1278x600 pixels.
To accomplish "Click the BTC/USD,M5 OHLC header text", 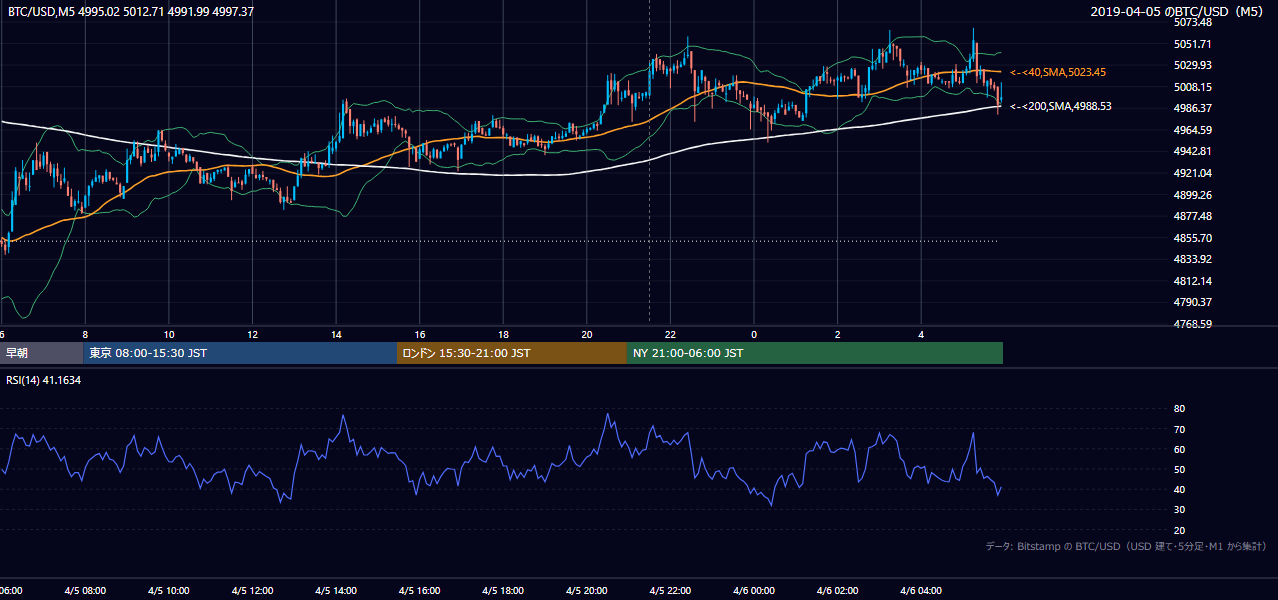I will (x=131, y=11).
